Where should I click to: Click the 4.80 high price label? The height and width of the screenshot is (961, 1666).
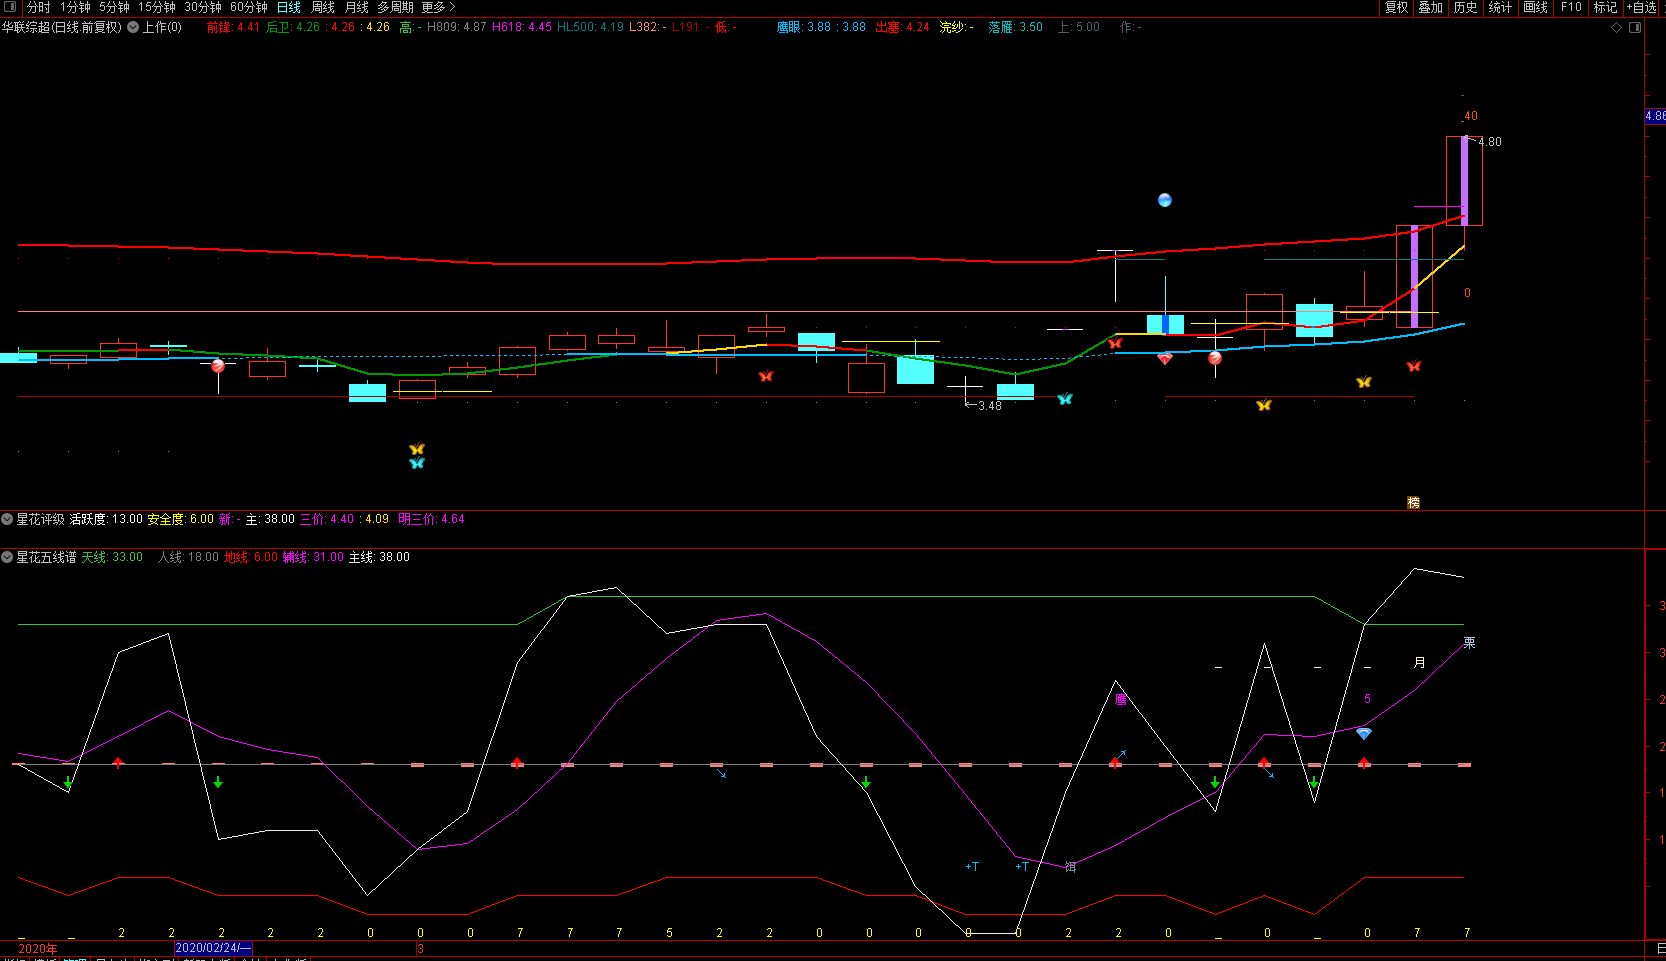(x=1490, y=142)
